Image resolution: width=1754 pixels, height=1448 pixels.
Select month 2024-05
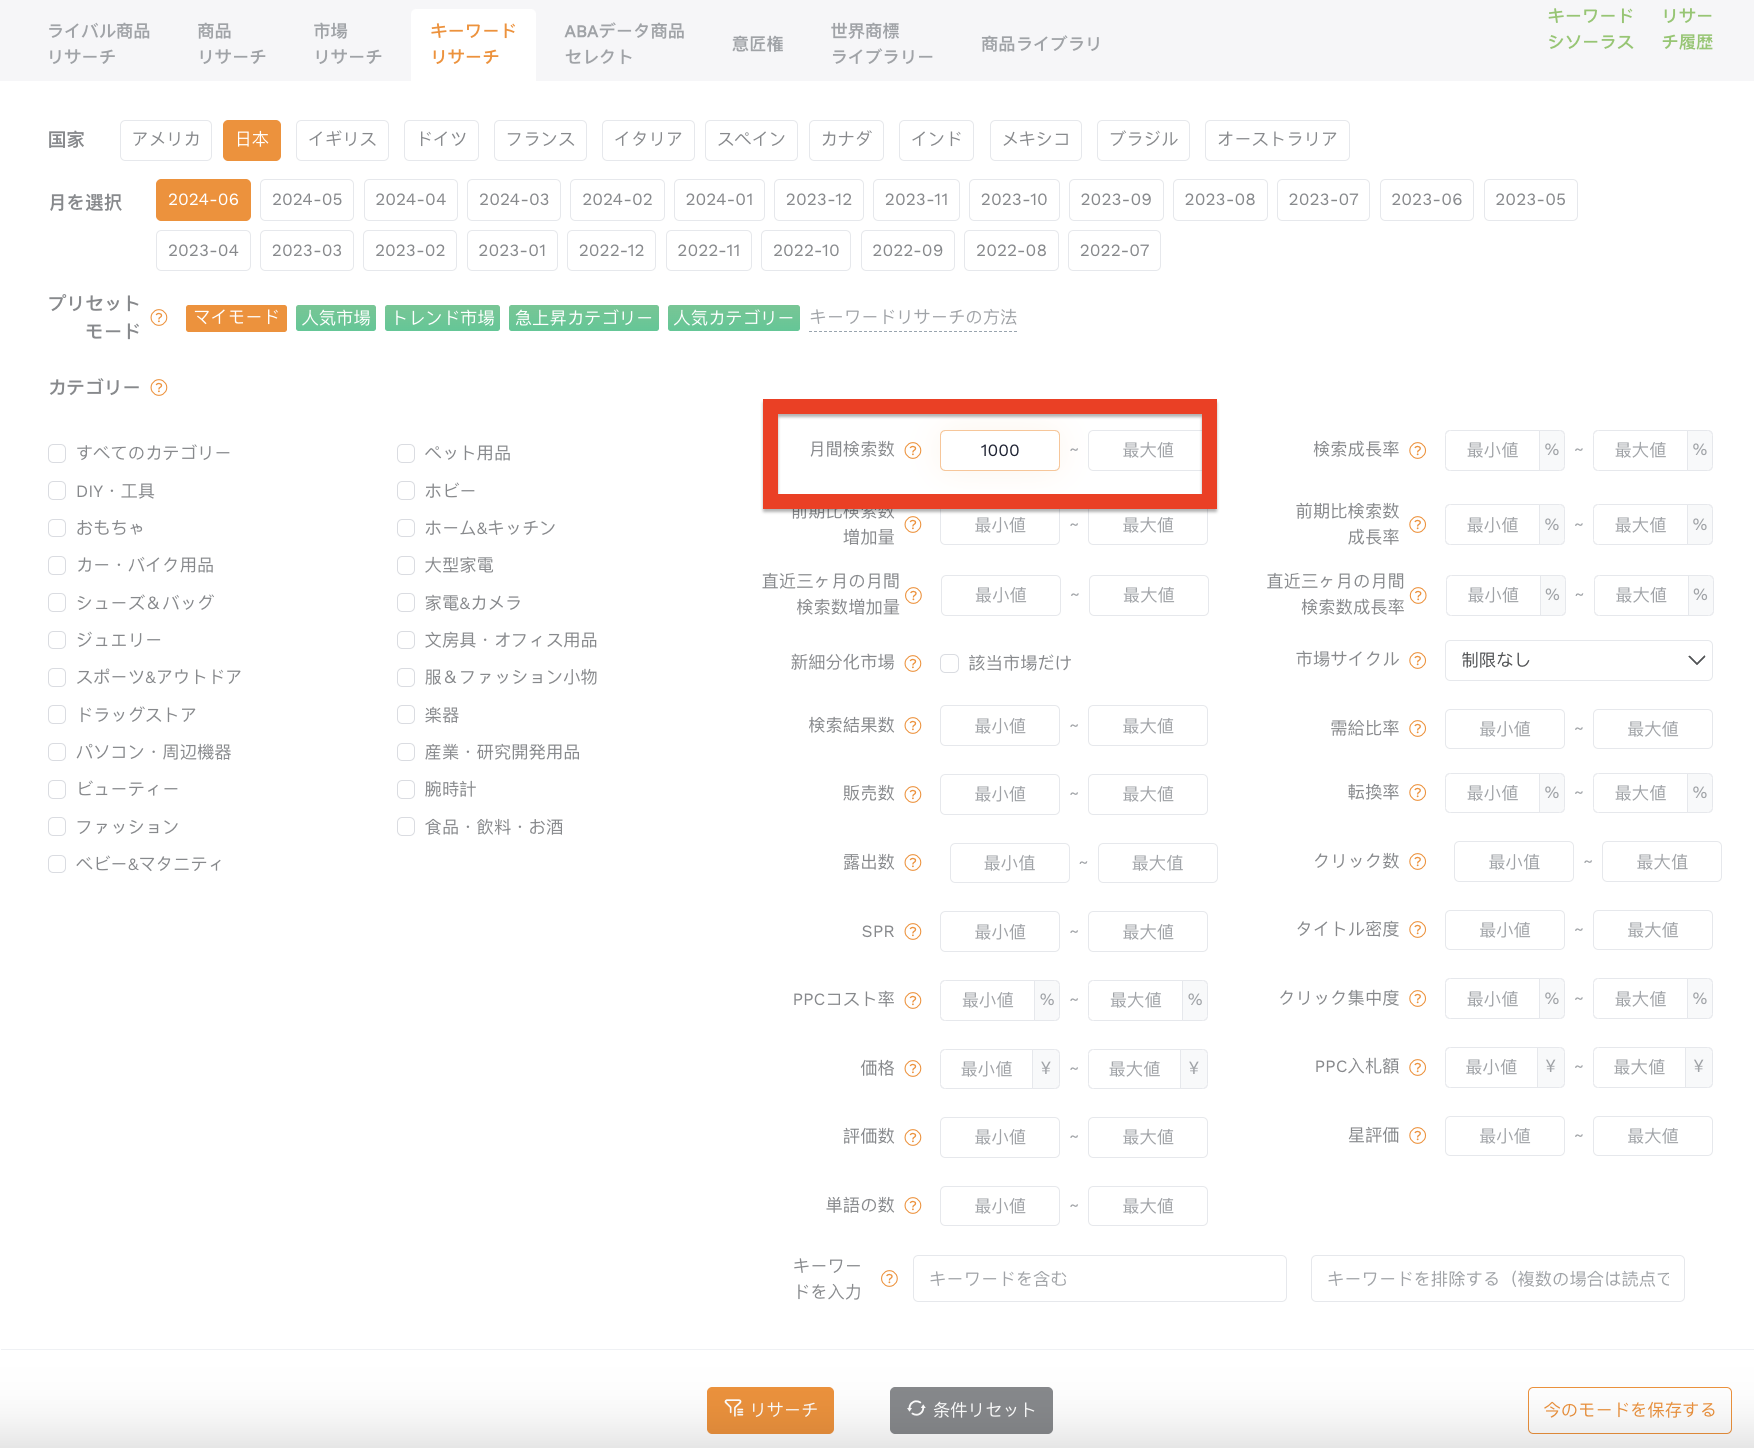(307, 200)
